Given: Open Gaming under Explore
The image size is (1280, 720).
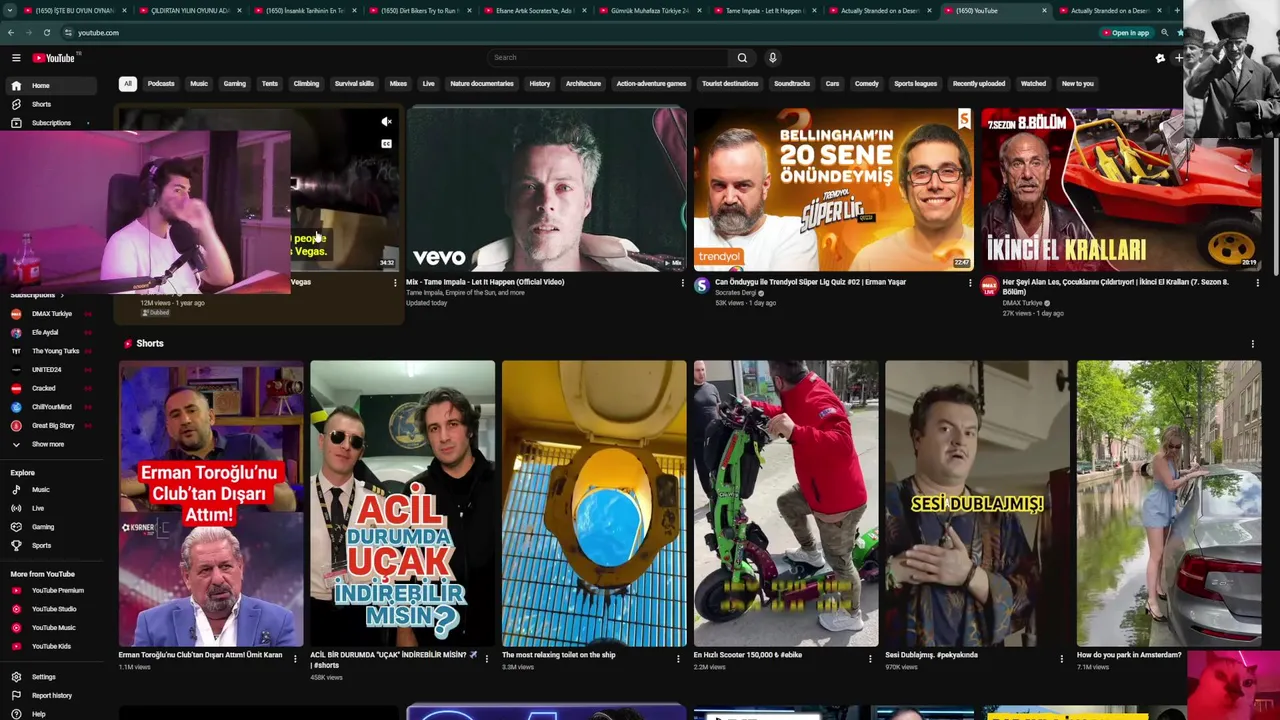Looking at the screenshot, I should 43,527.
